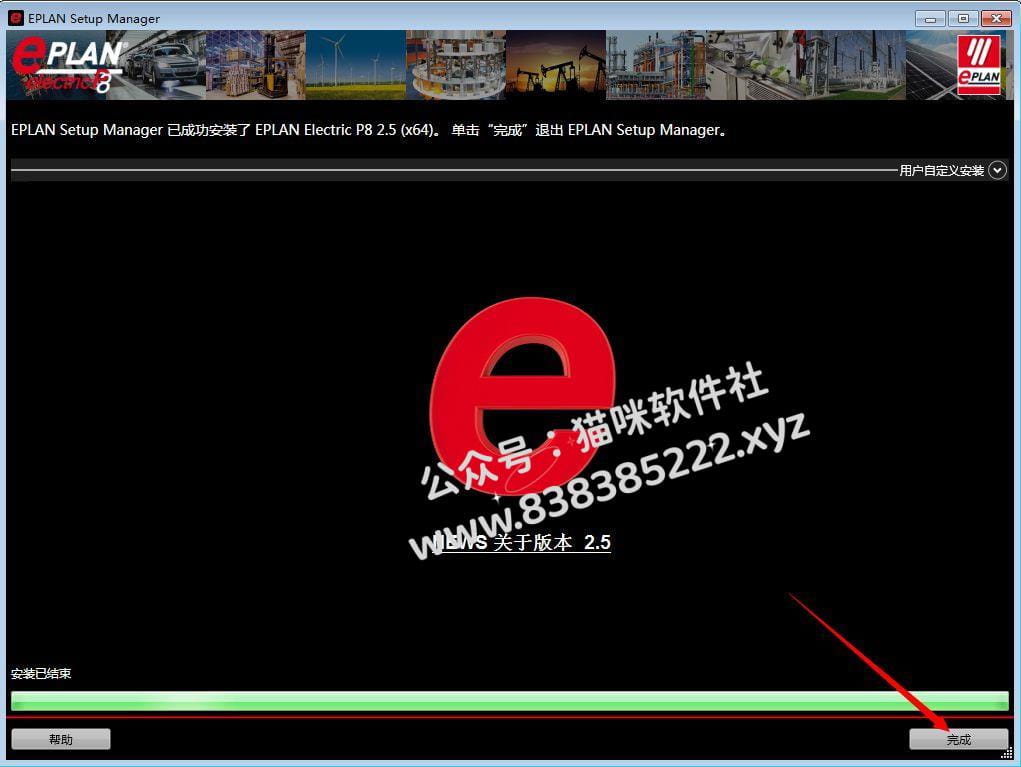Screen dimensions: 1021x767
Task: Minimize the EPLAN Setup Manager window
Action: click(930, 18)
